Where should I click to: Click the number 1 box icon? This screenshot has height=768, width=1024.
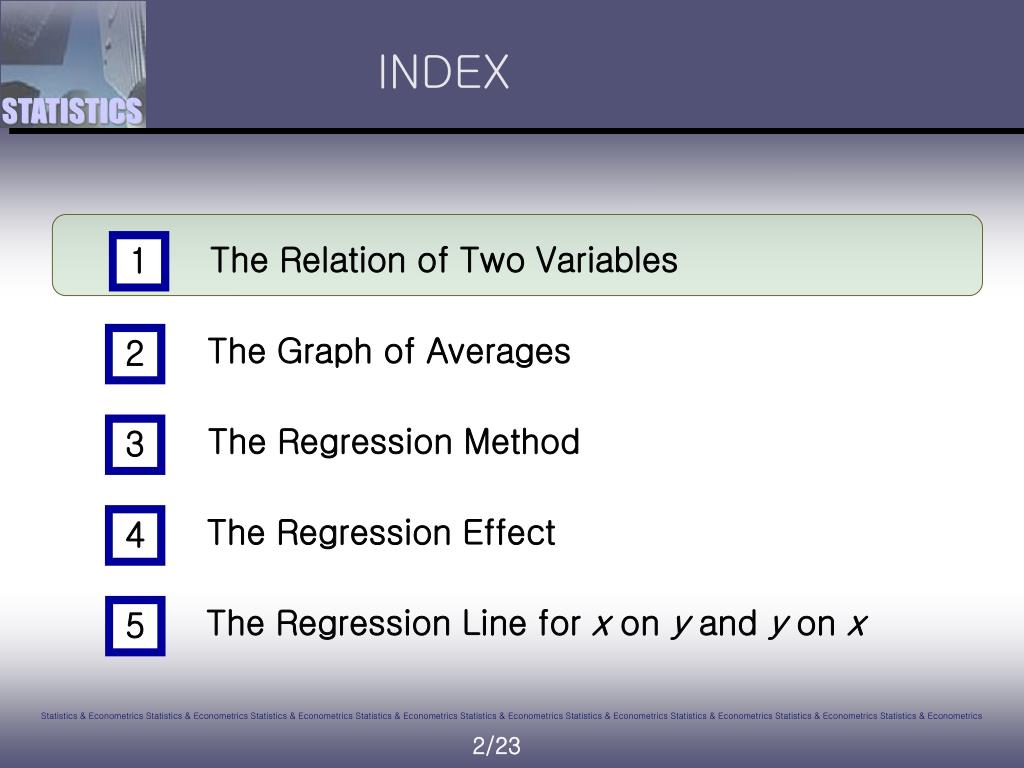pos(138,261)
